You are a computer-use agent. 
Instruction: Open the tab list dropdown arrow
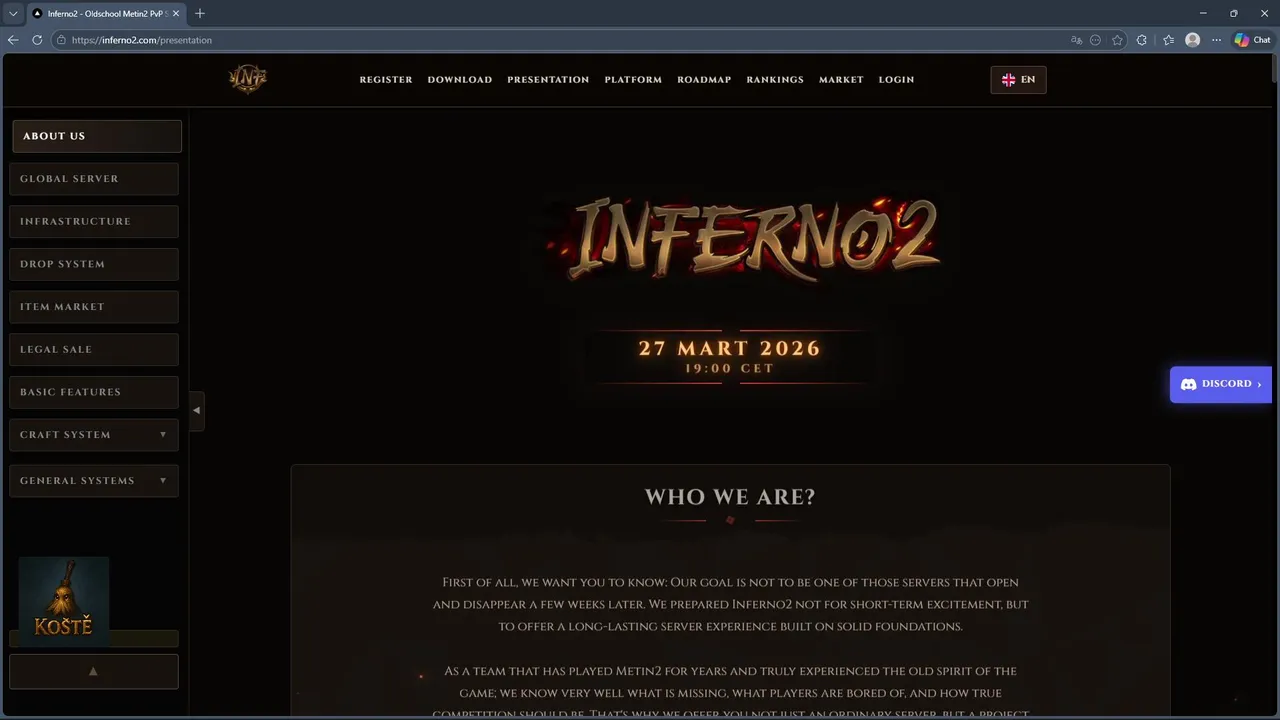[x=13, y=13]
